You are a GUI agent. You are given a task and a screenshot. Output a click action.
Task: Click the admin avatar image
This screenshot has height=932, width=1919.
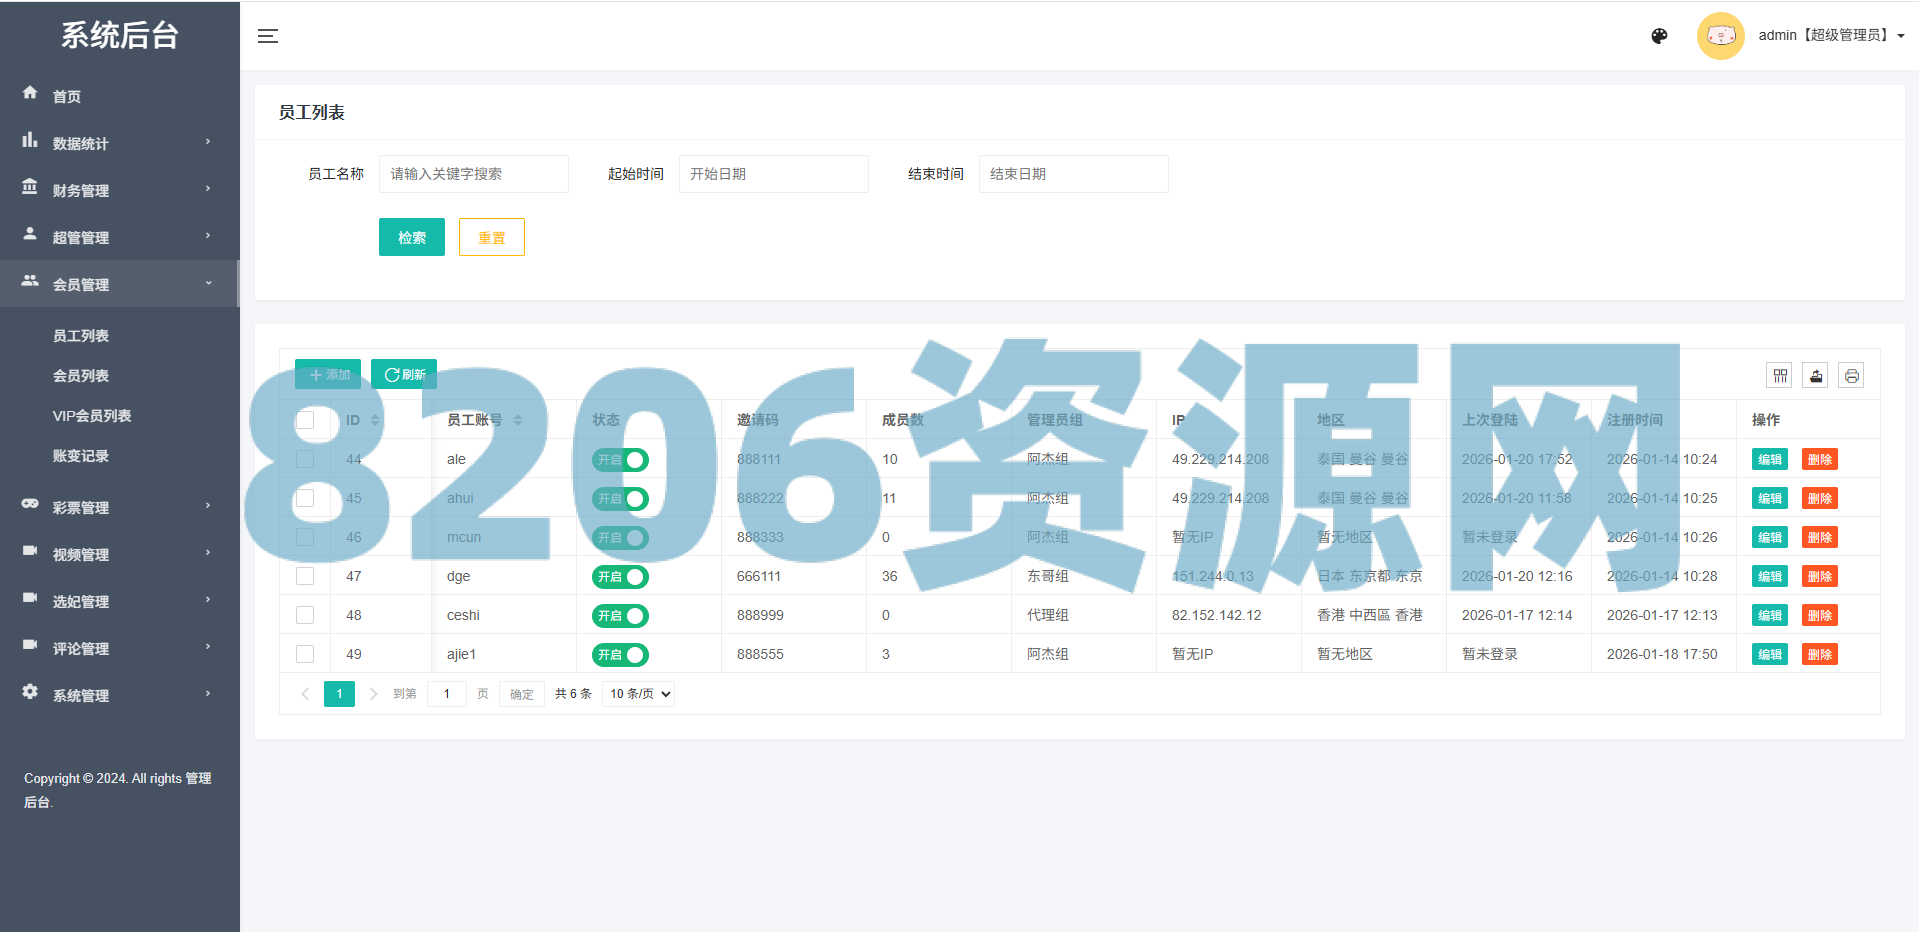1720,36
